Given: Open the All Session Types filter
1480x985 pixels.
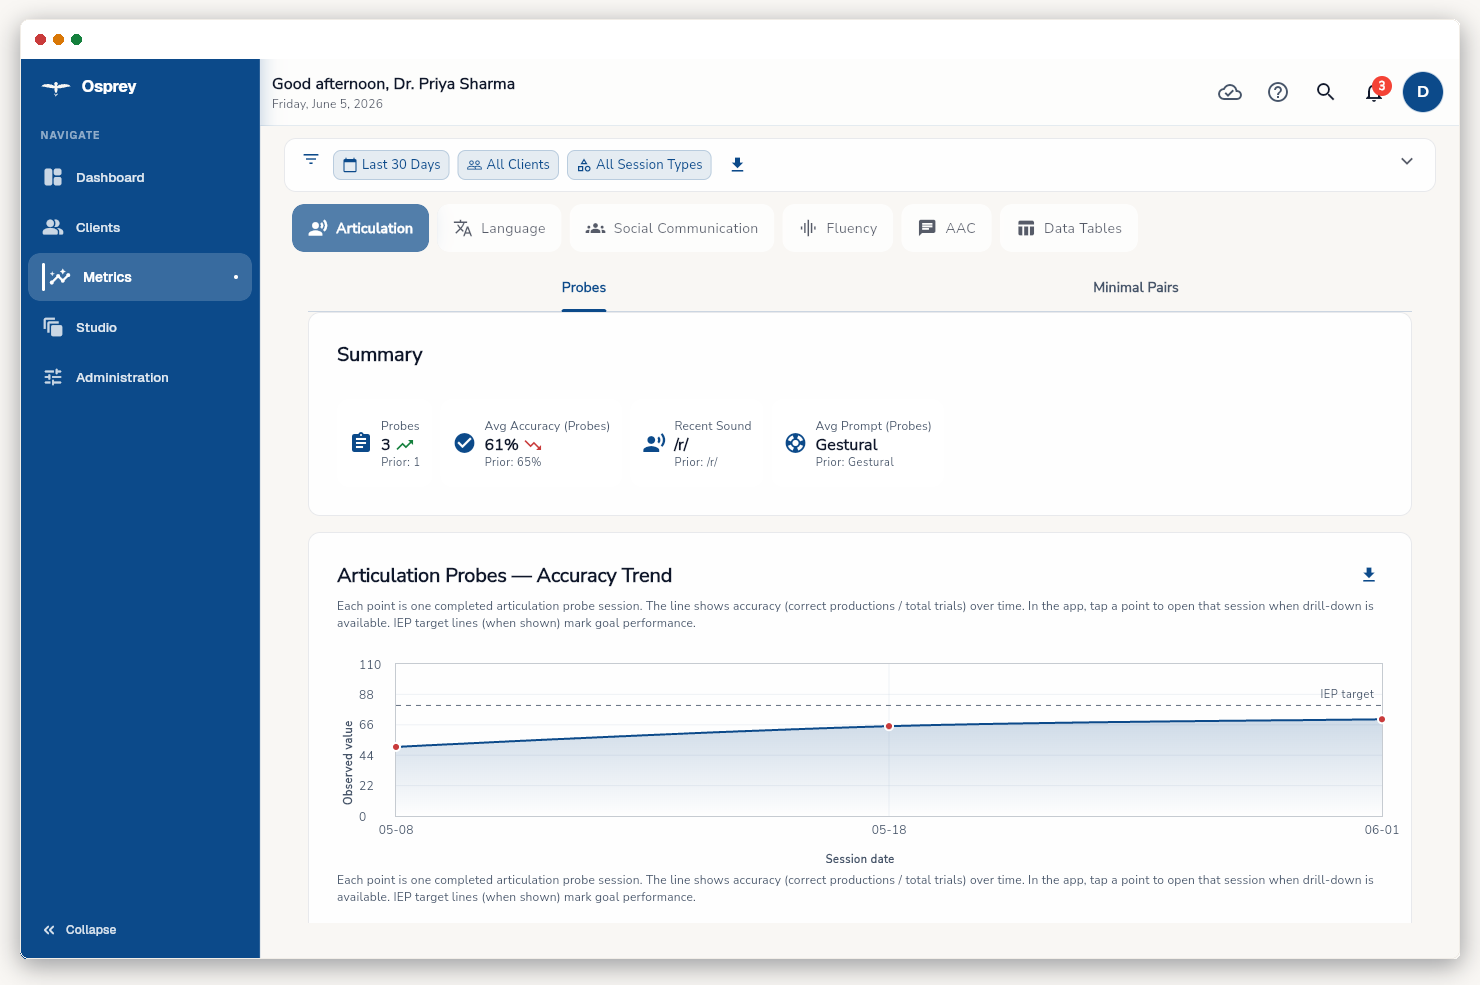Looking at the screenshot, I should tap(639, 165).
